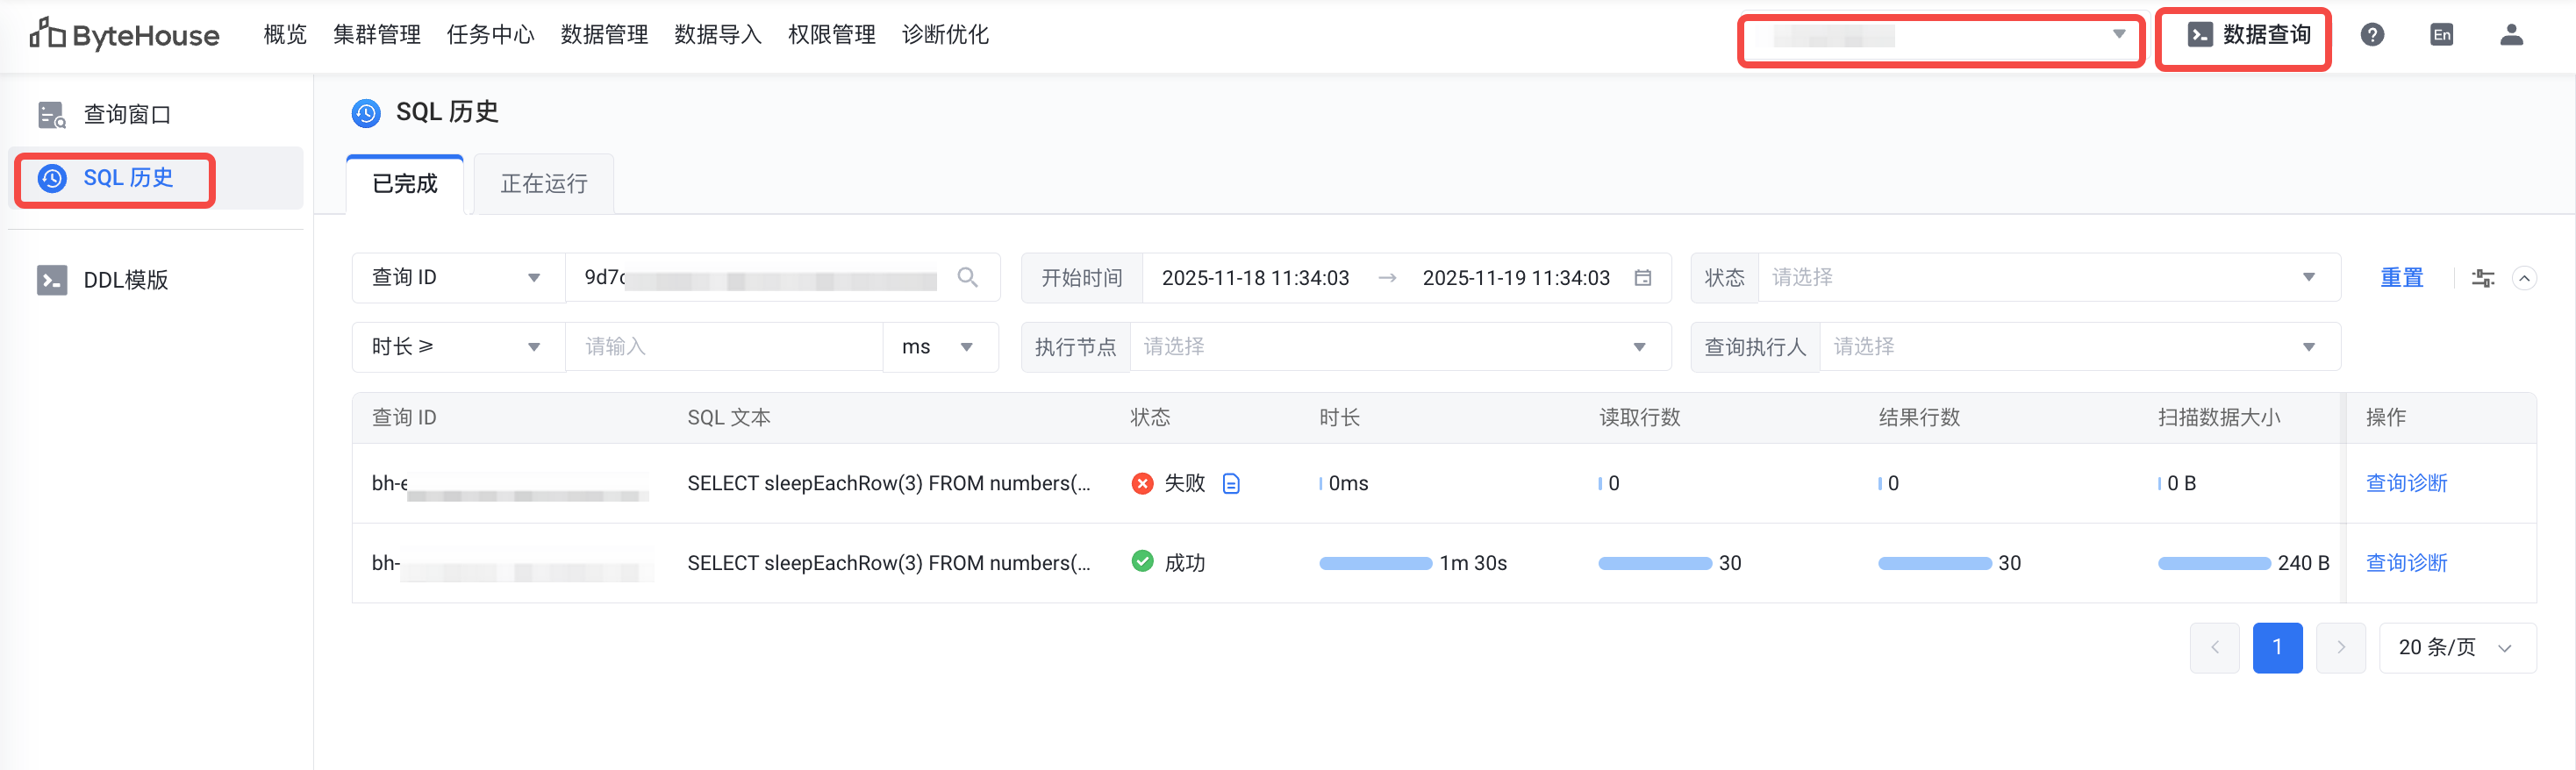Open the 执行节点 select dropdown

[x=1400, y=347]
